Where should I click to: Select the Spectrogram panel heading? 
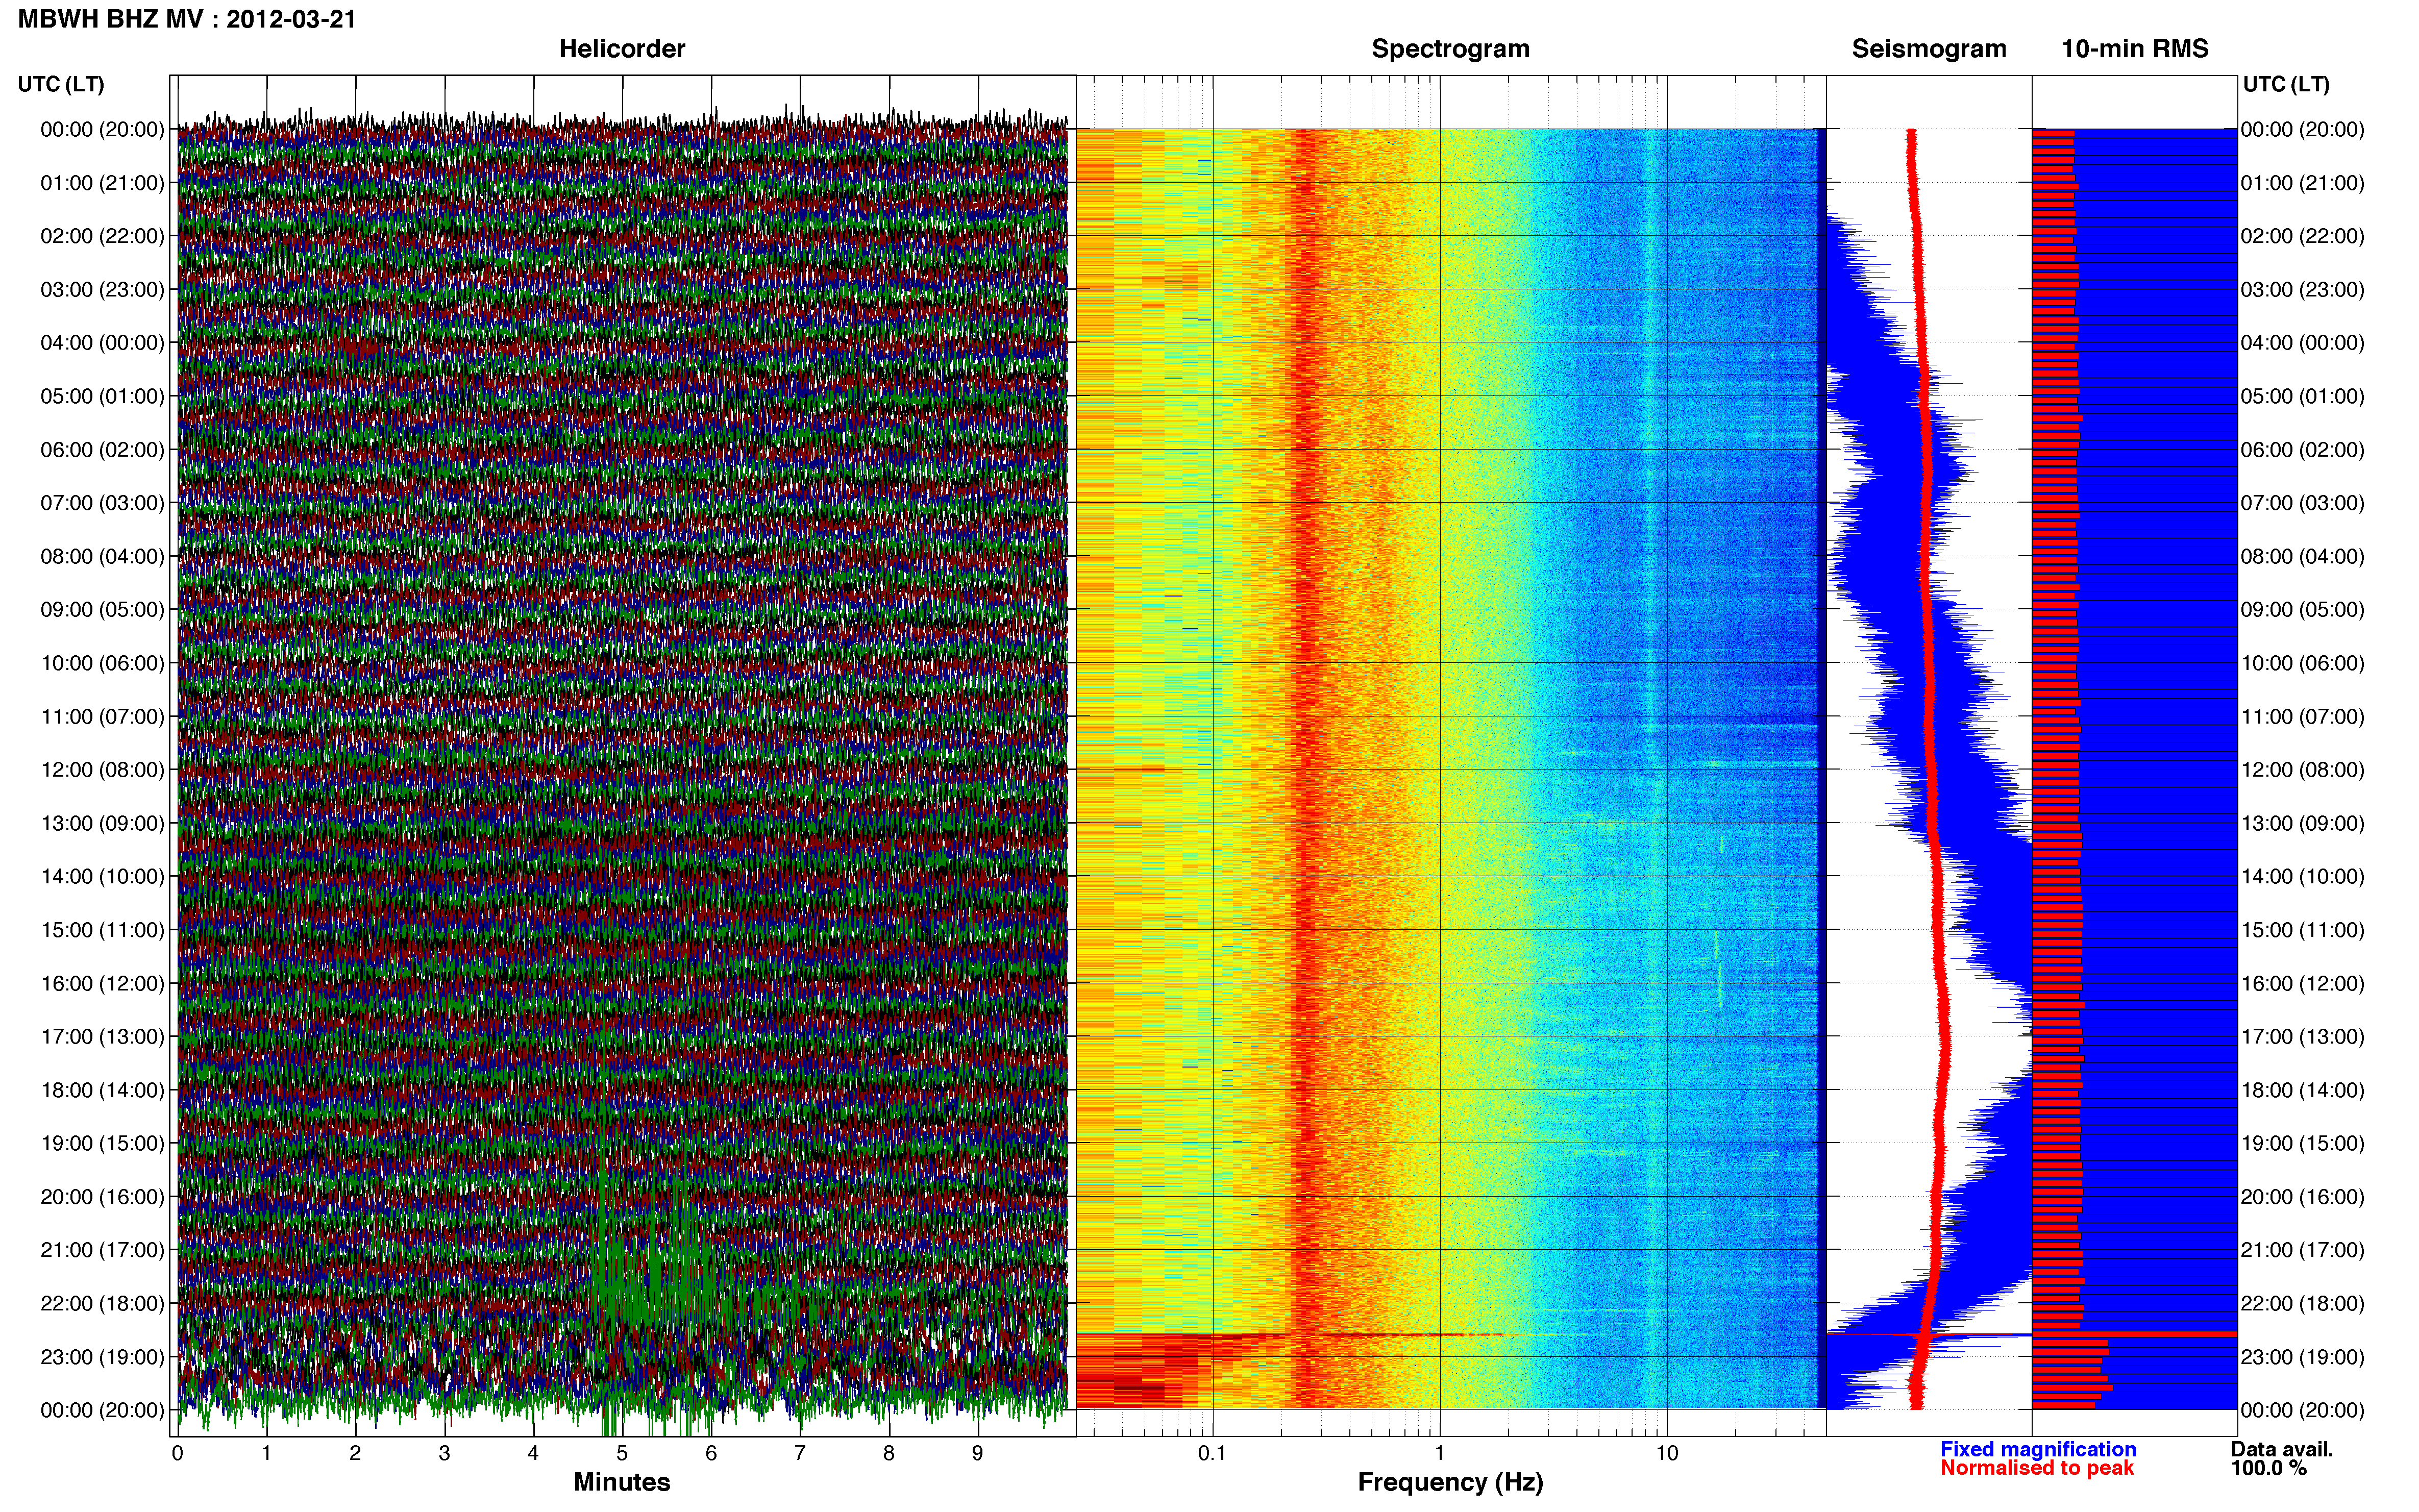point(1450,49)
